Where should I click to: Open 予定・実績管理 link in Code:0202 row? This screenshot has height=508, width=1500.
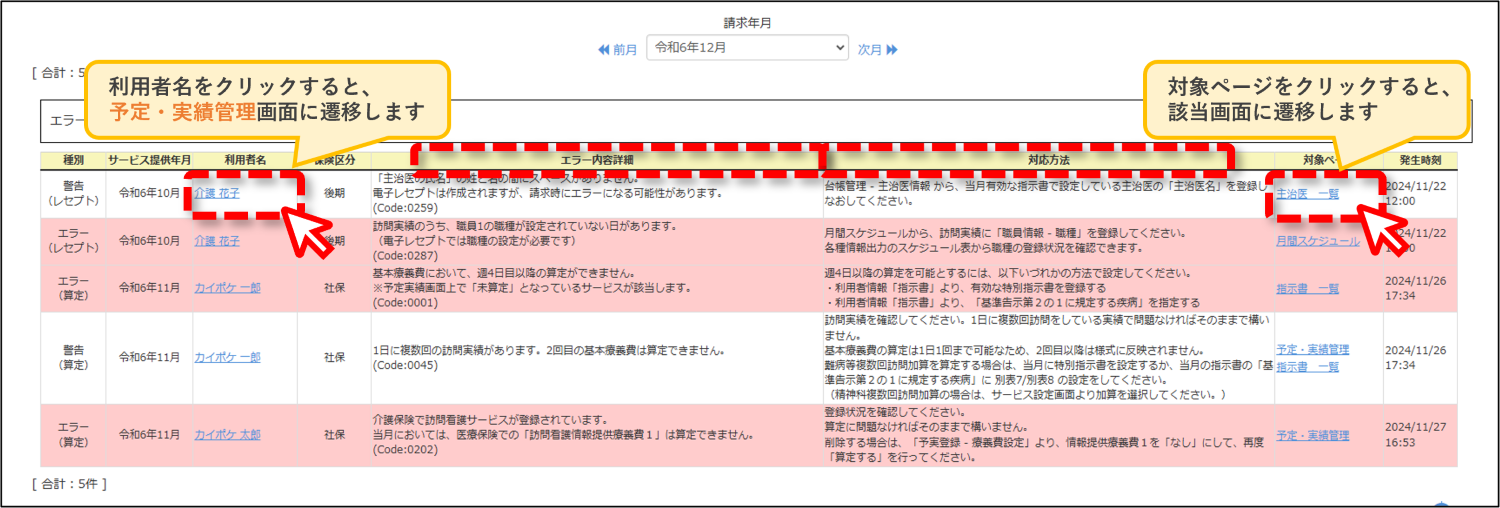[1312, 435]
